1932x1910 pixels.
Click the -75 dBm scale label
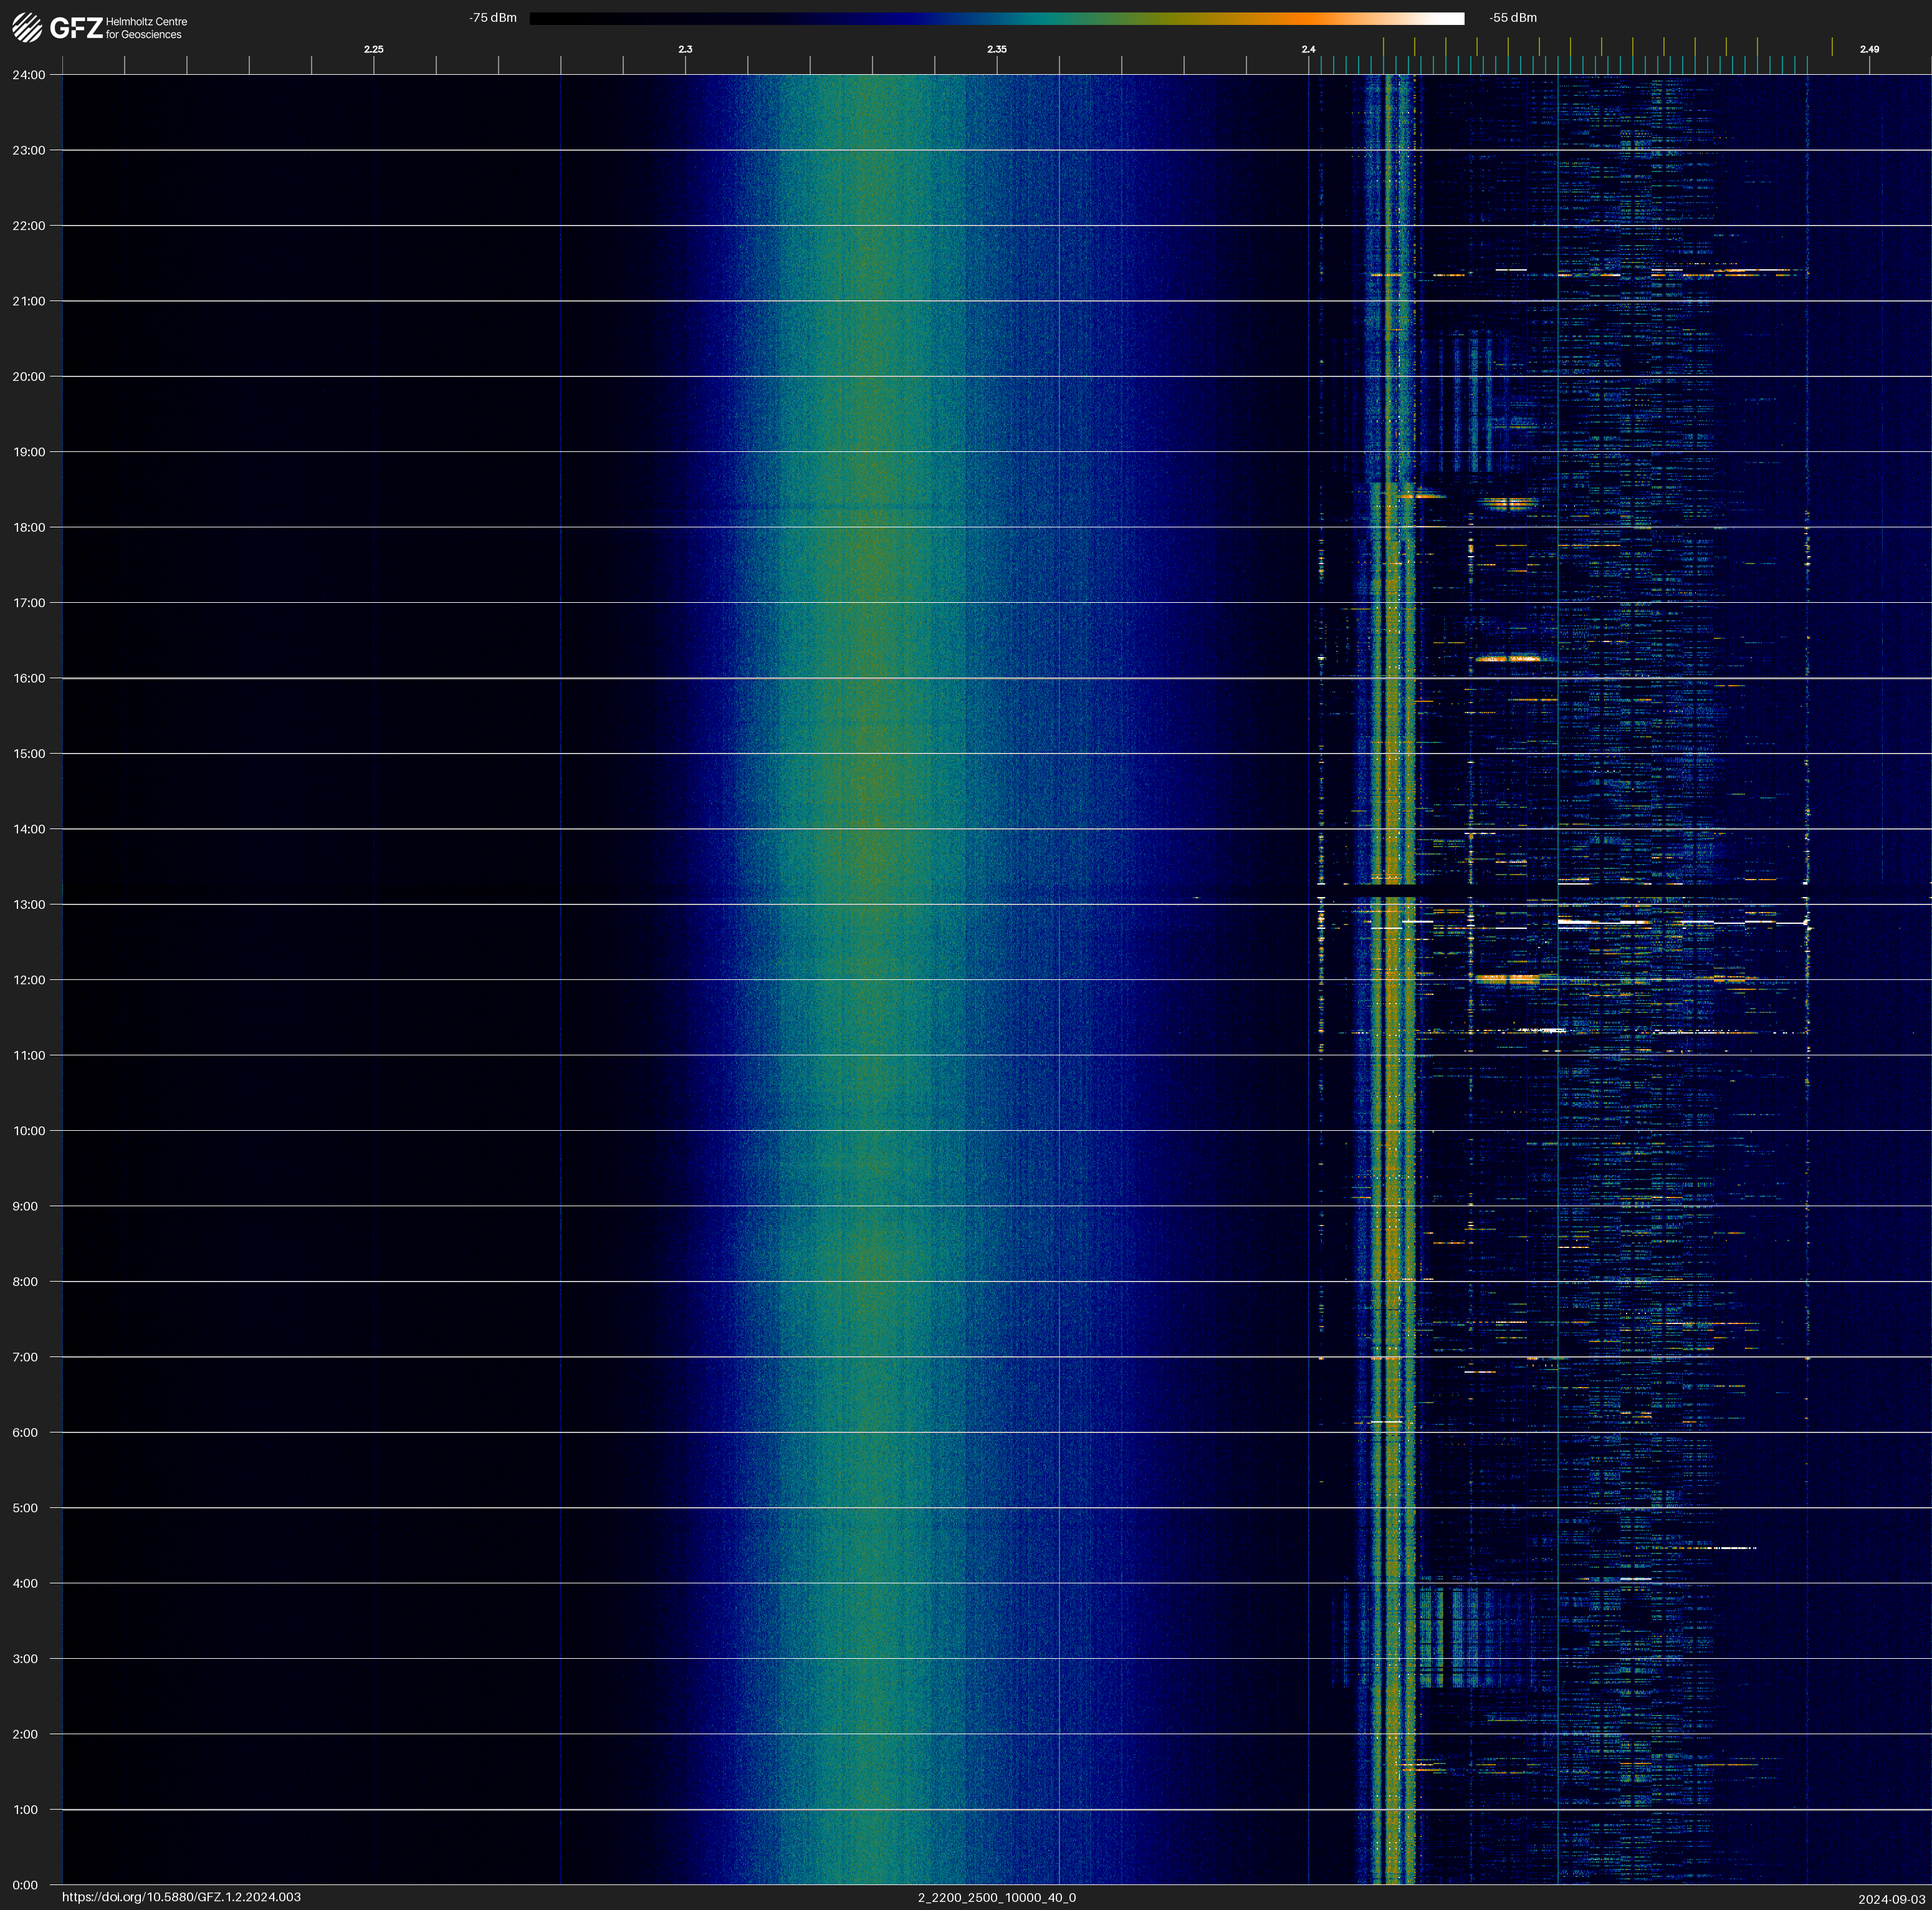493,18
